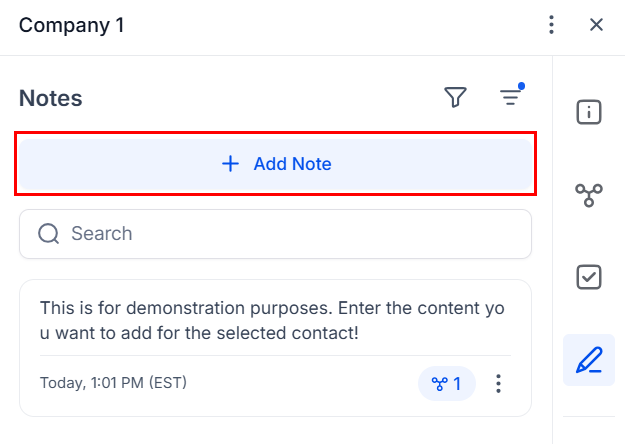625x444 pixels.
Task: Click the note's association count badge
Action: point(446,383)
